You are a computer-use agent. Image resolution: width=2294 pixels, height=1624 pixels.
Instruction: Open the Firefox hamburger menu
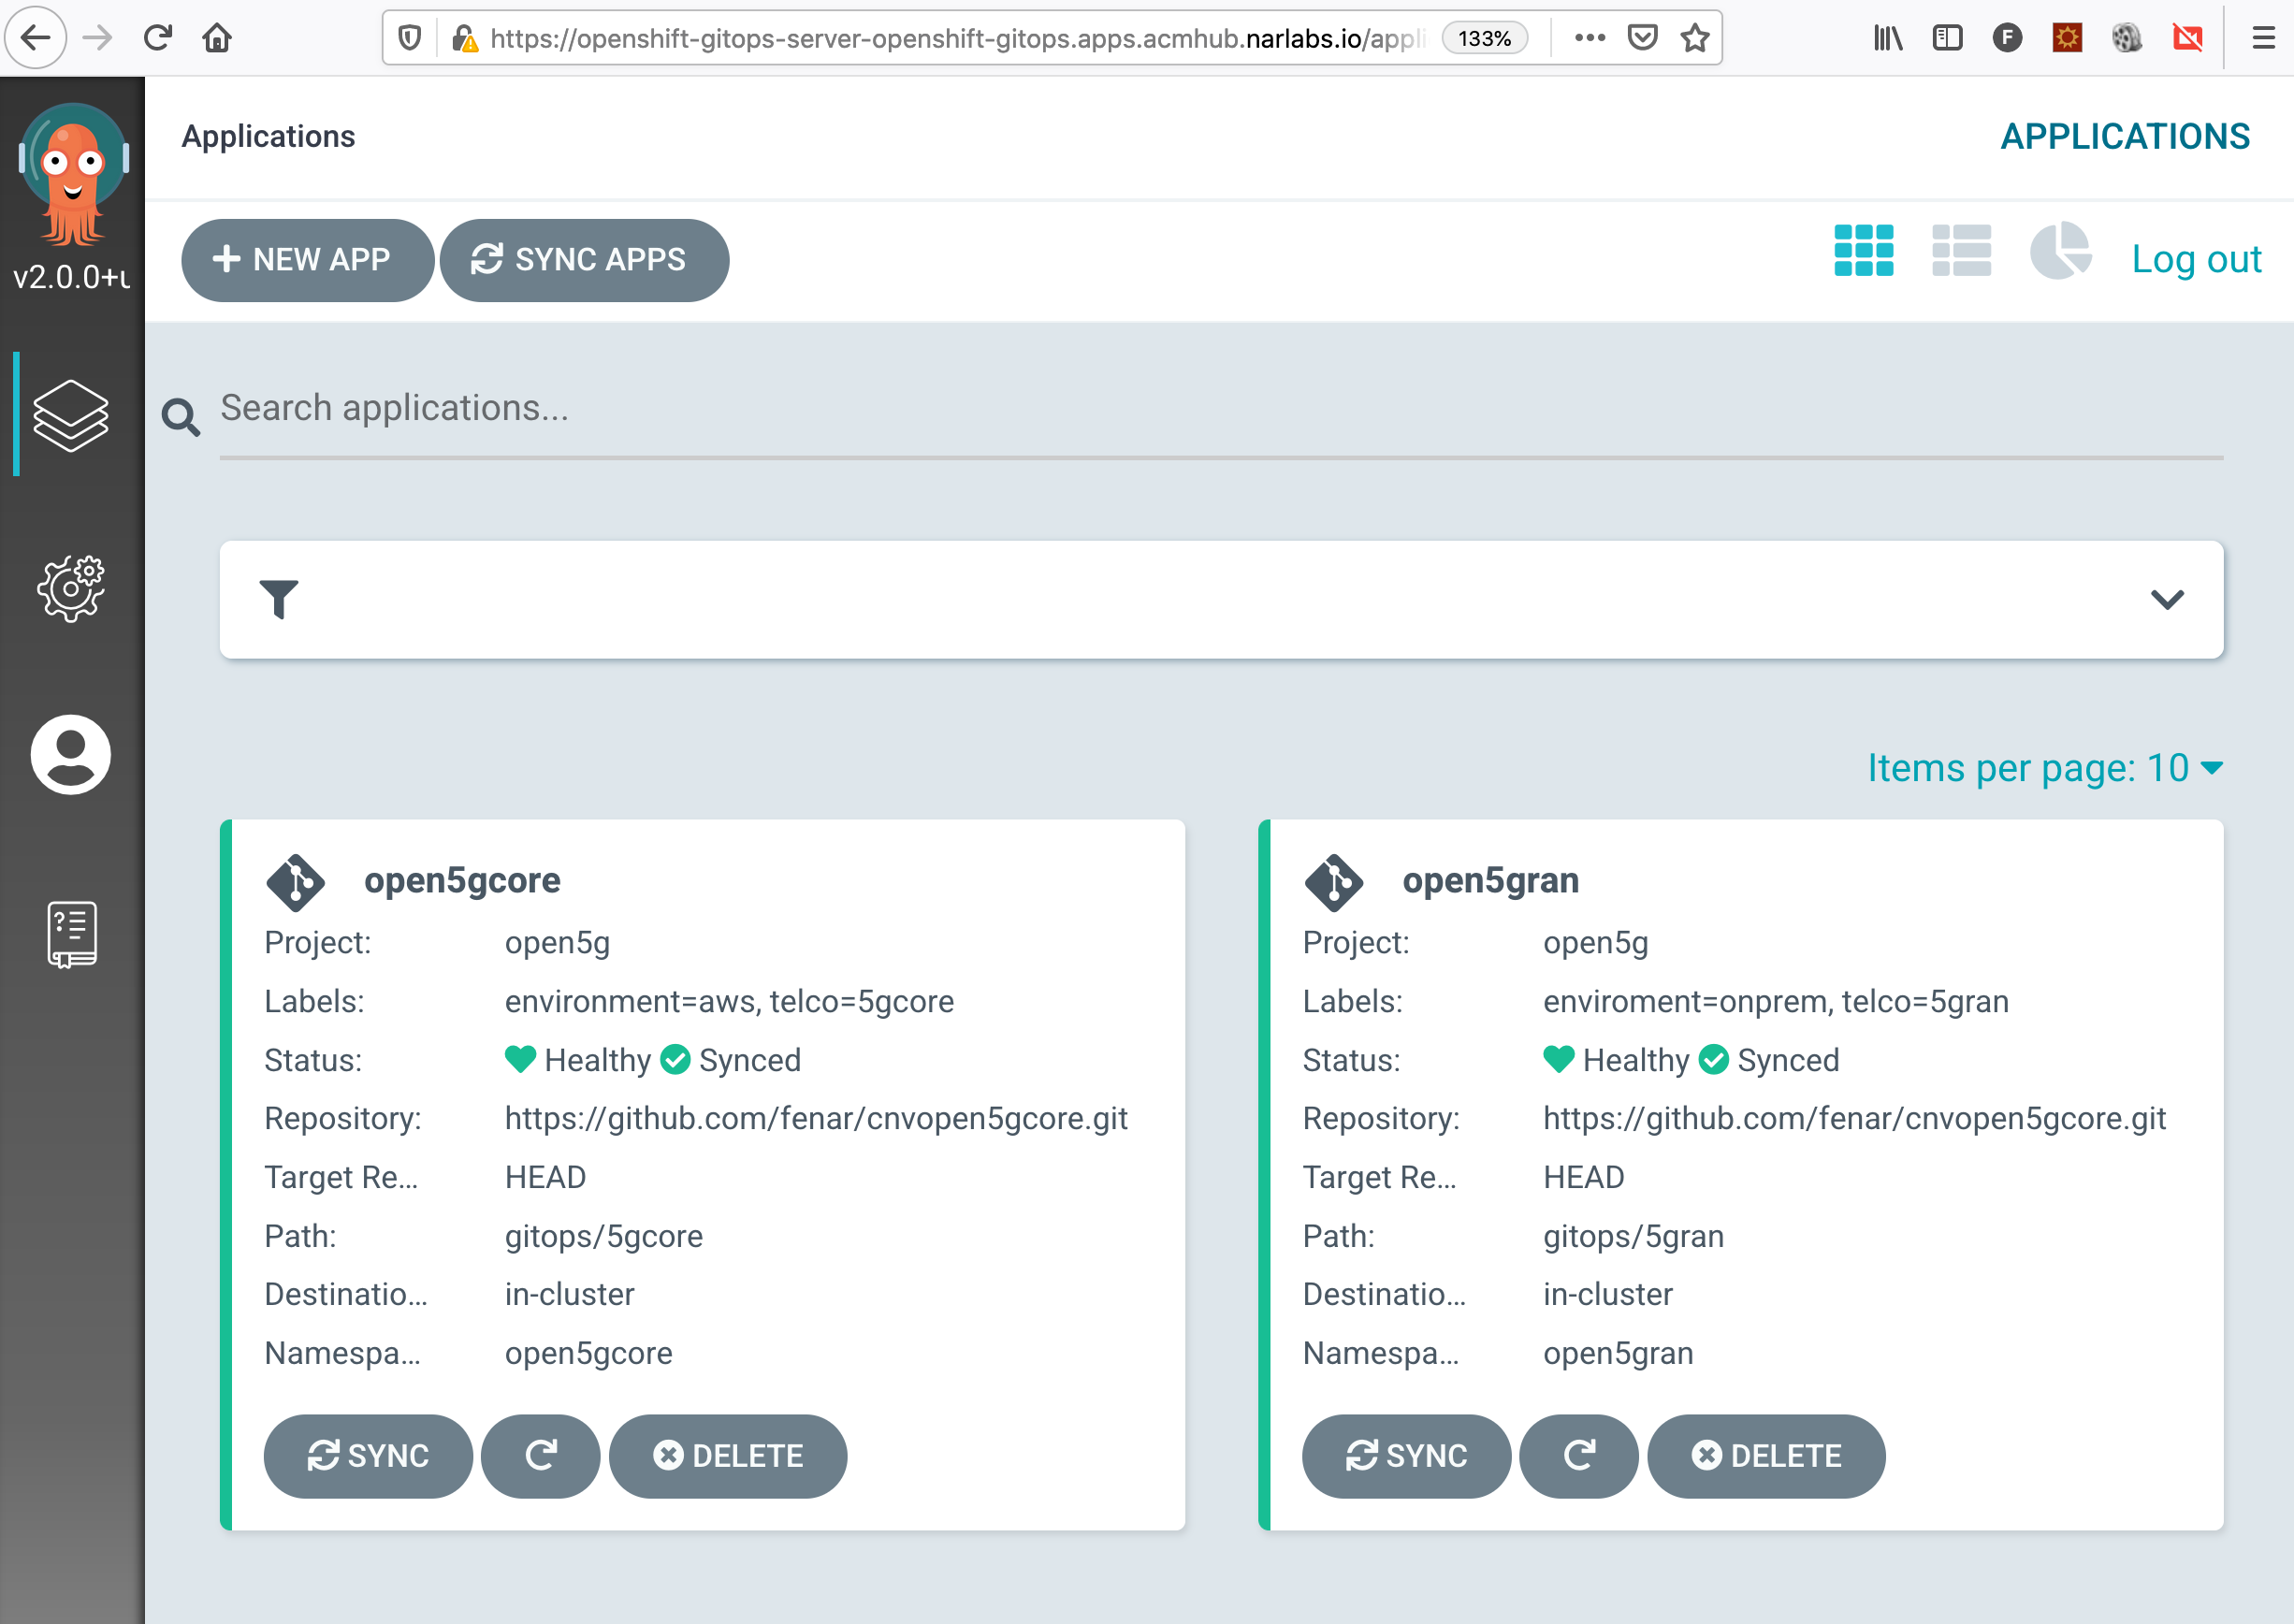pos(2263,38)
